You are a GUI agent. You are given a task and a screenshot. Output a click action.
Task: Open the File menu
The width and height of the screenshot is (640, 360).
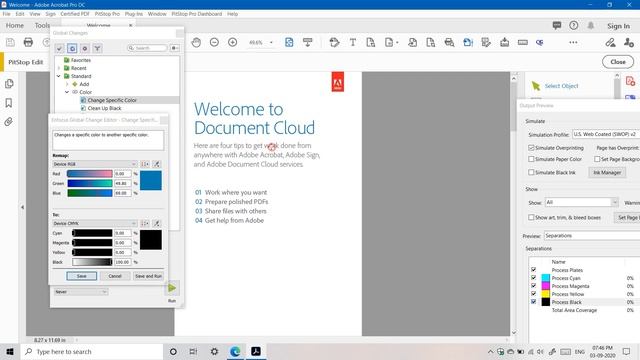click(x=7, y=14)
